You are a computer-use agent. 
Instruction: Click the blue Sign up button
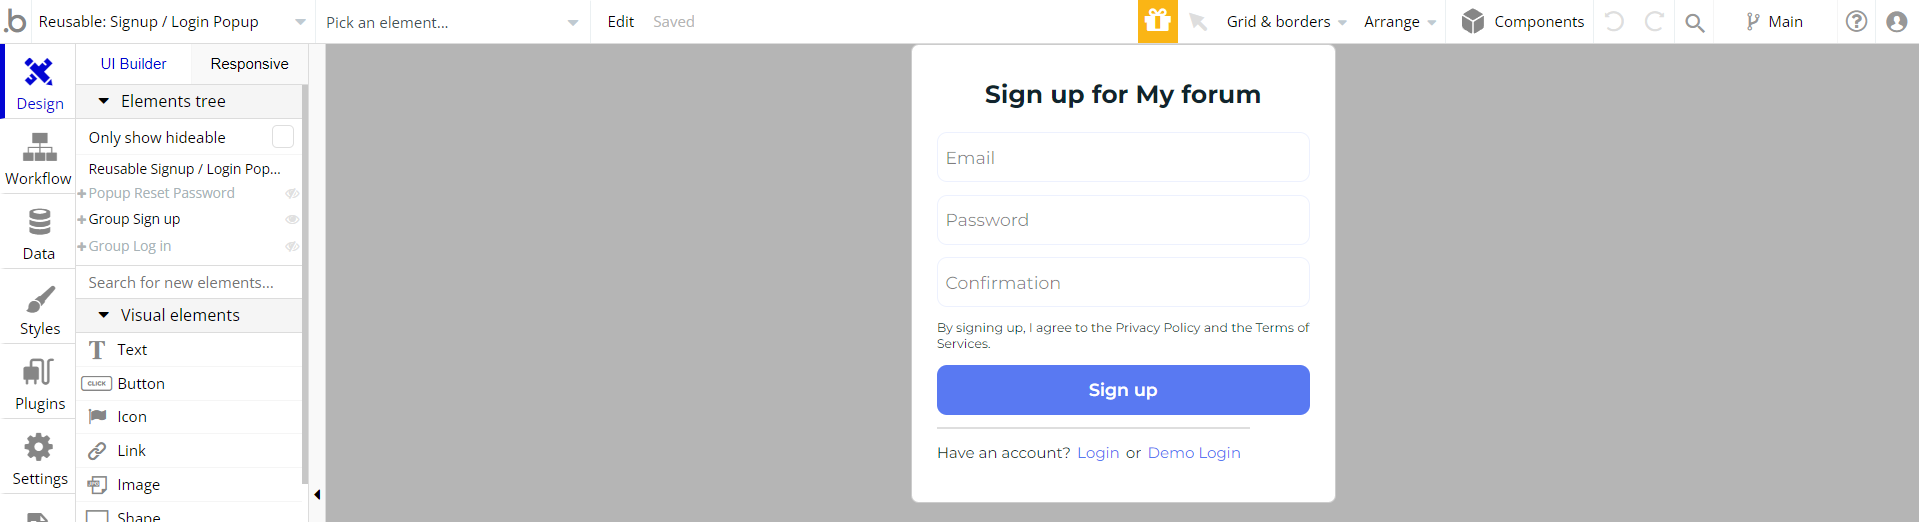(x=1123, y=390)
